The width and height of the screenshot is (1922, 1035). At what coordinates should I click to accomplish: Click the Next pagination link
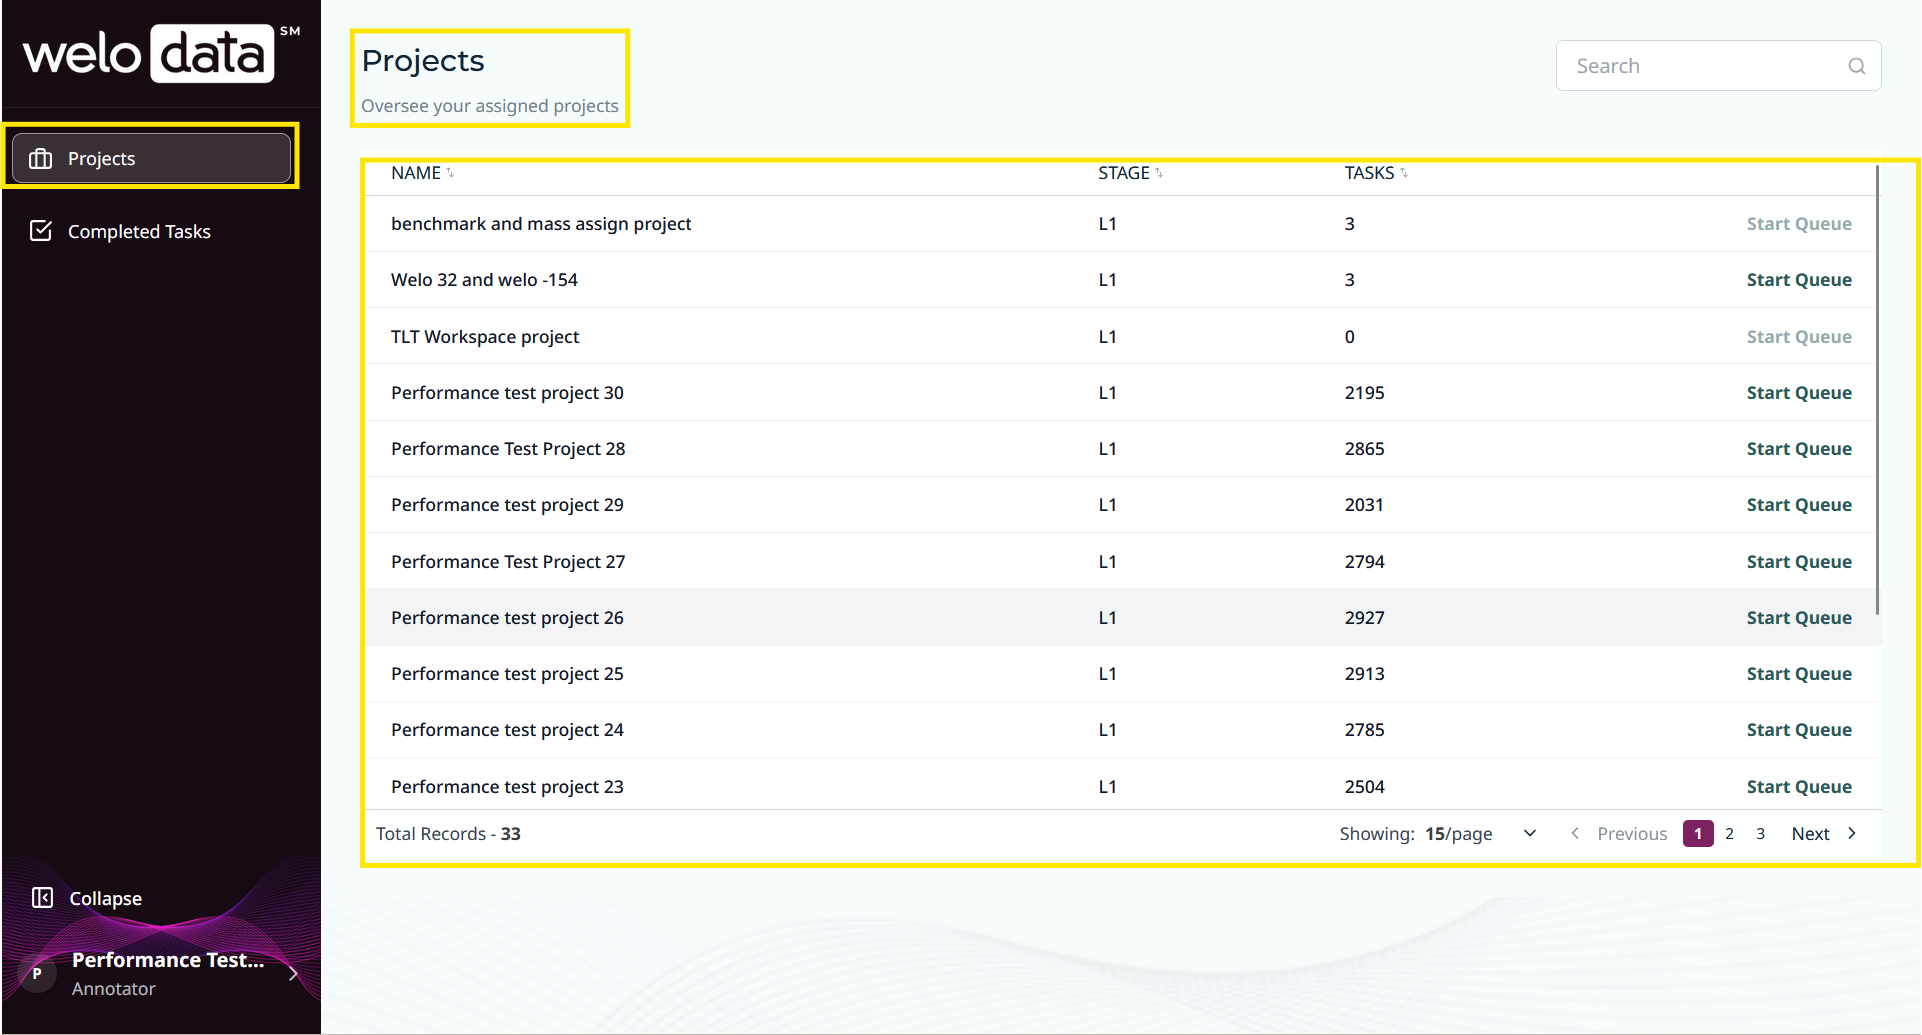pos(1810,834)
